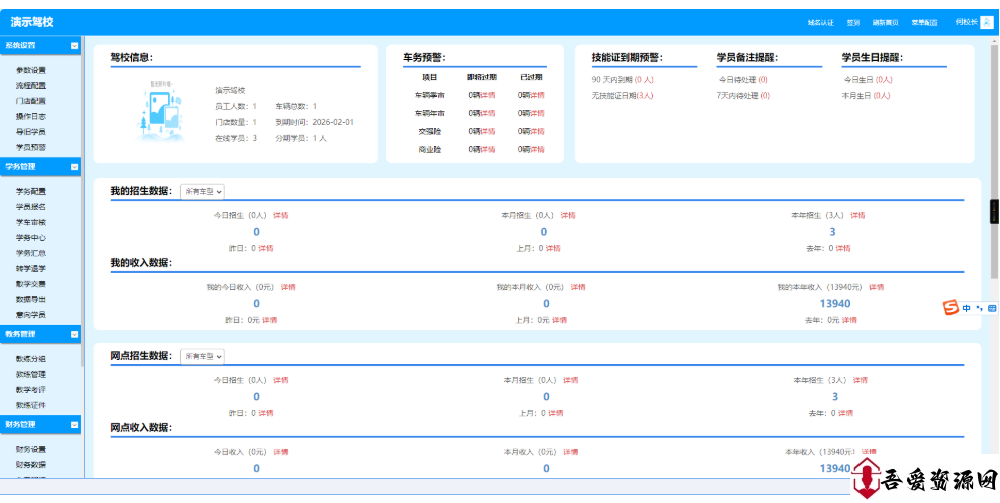Click the Sogou input method S logo
This screenshot has height=503, width=1000.
click(x=951, y=309)
